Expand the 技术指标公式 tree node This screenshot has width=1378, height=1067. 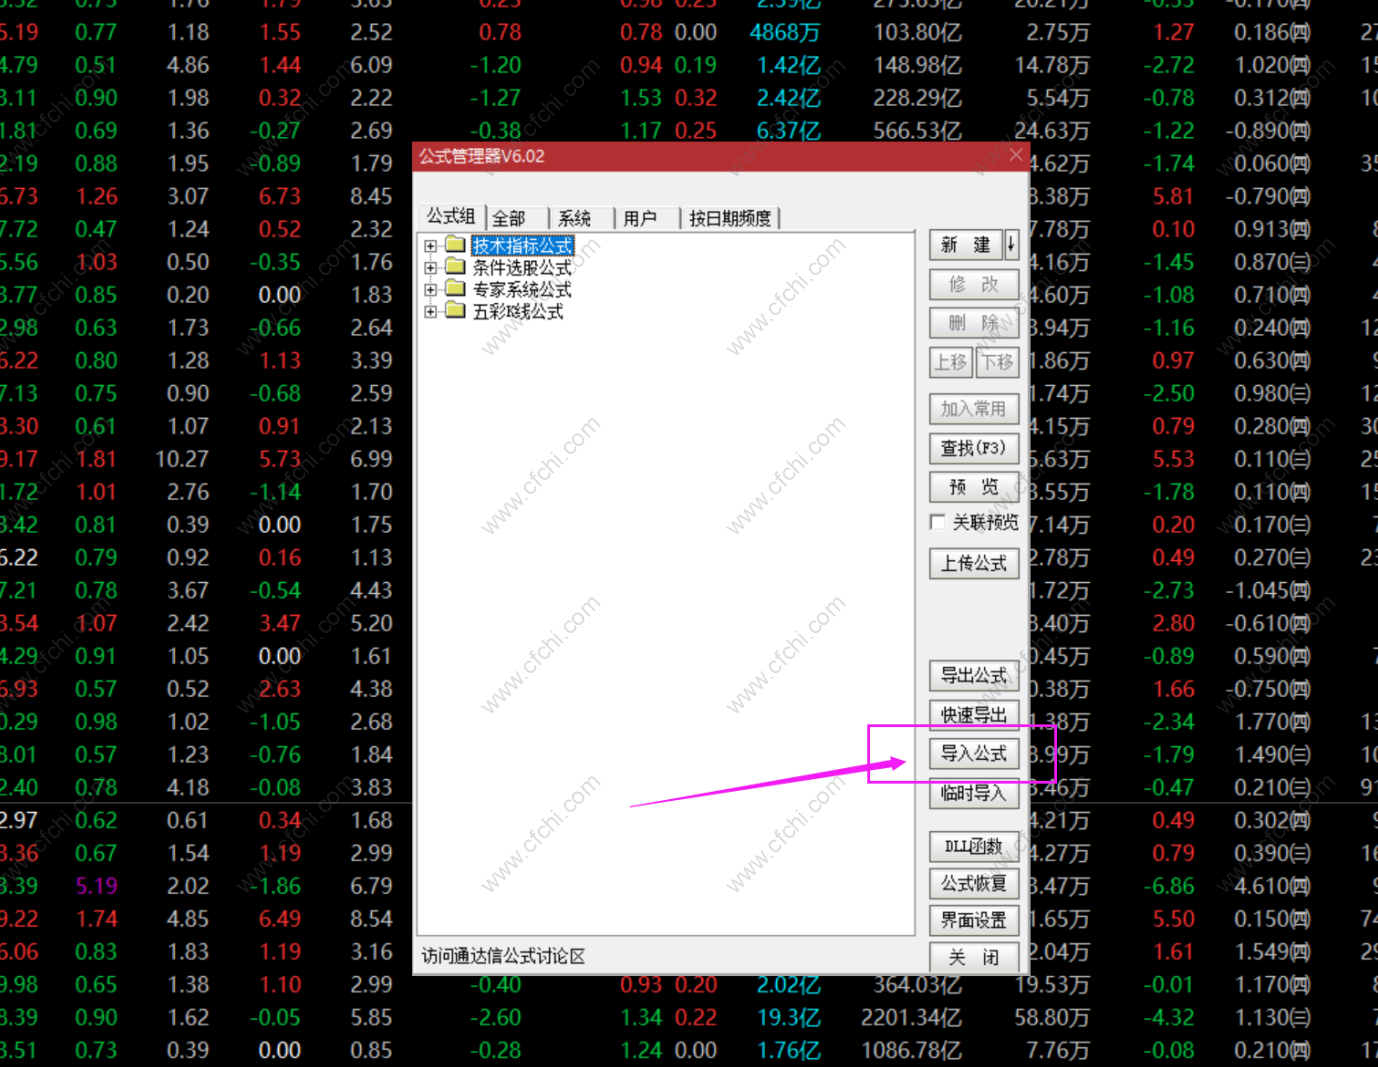click(x=430, y=246)
